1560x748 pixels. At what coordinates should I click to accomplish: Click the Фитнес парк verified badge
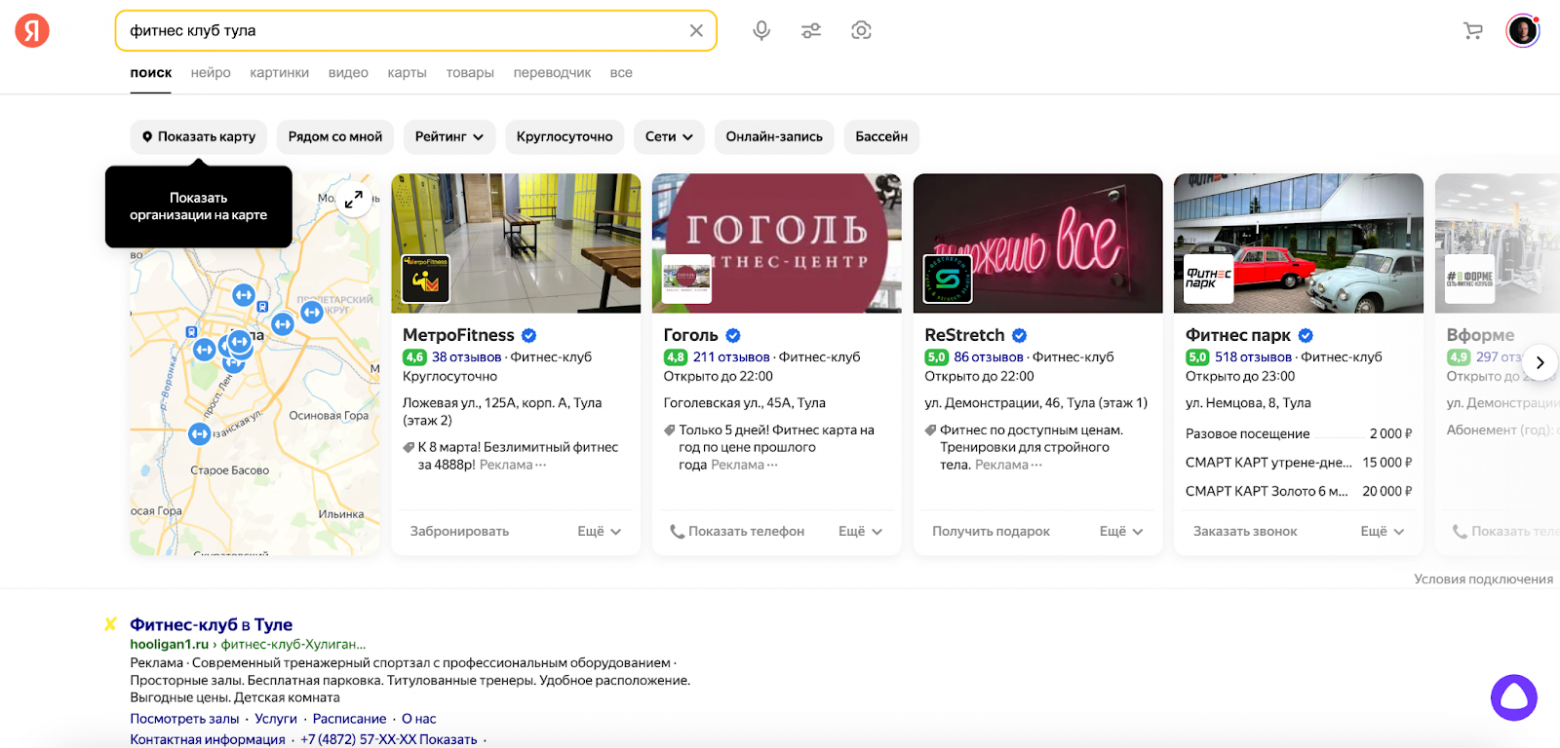(1305, 335)
